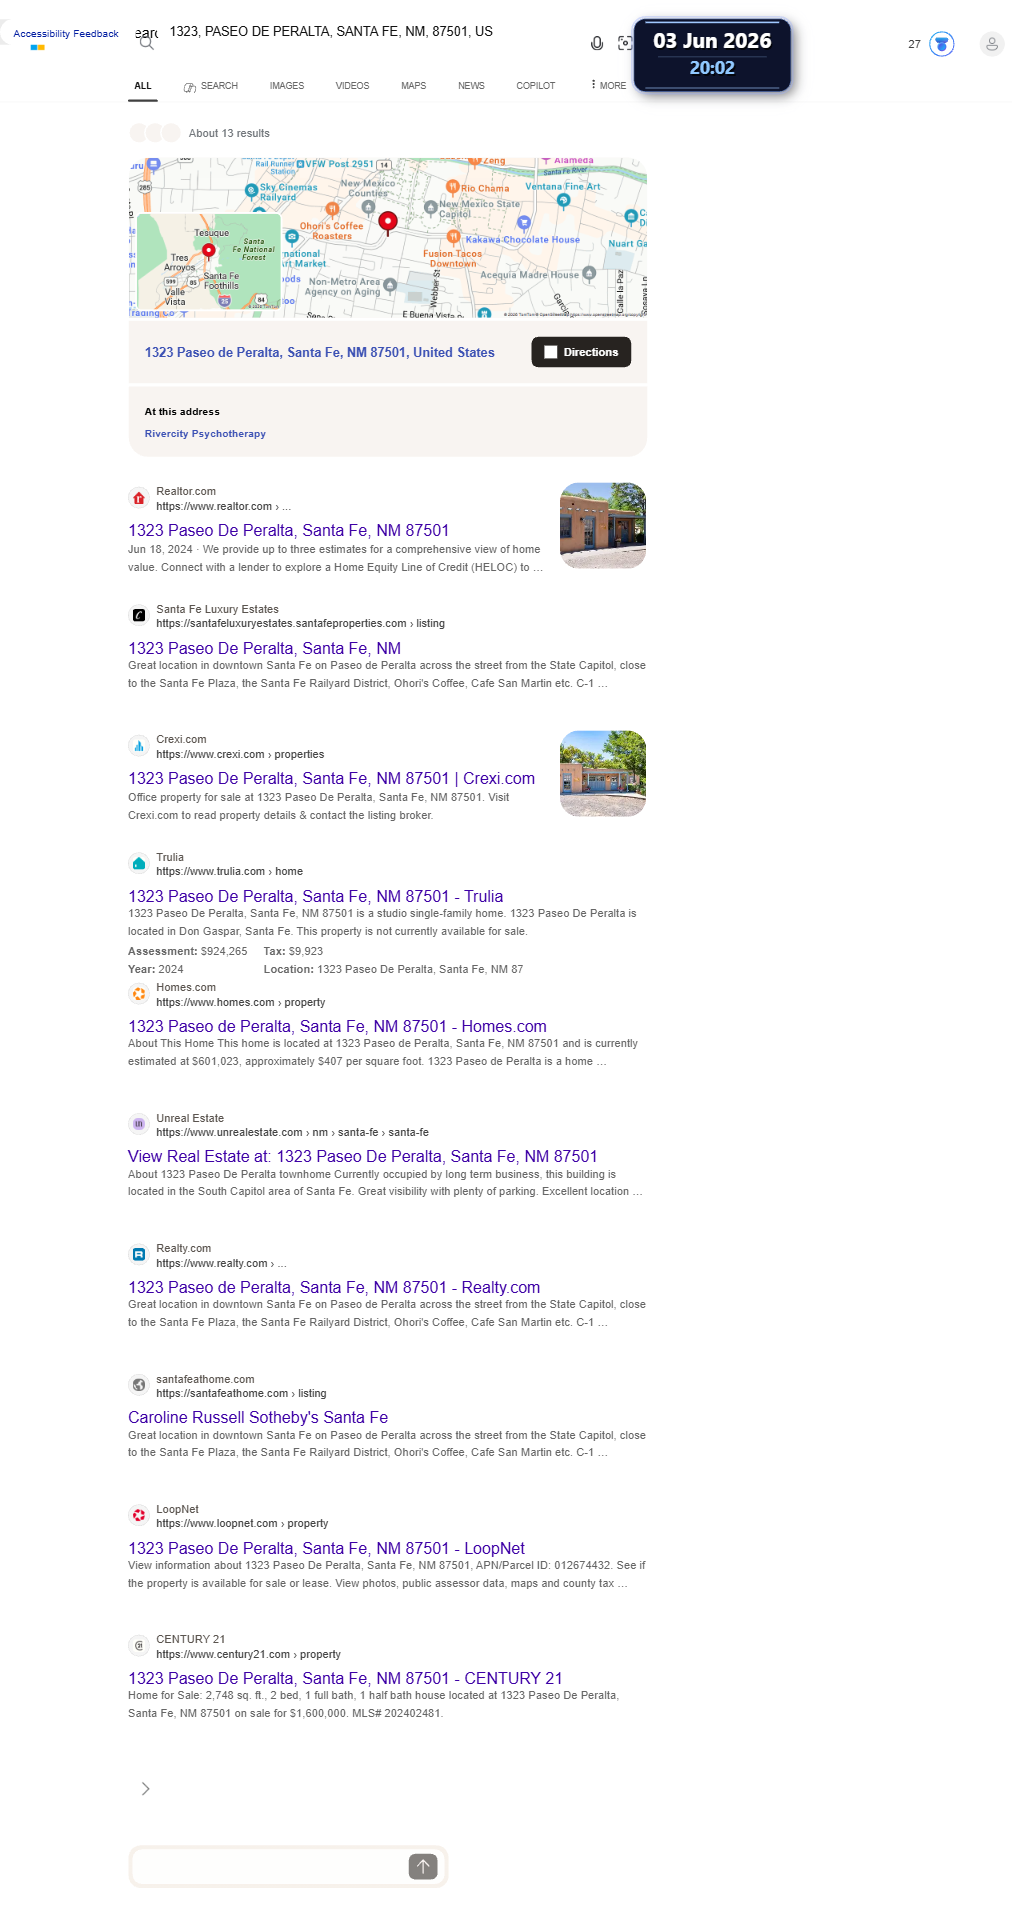Screen dimensions: 1012x1921
Task: Open the Realtor.com property photo thumbnail
Action: pos(603,525)
